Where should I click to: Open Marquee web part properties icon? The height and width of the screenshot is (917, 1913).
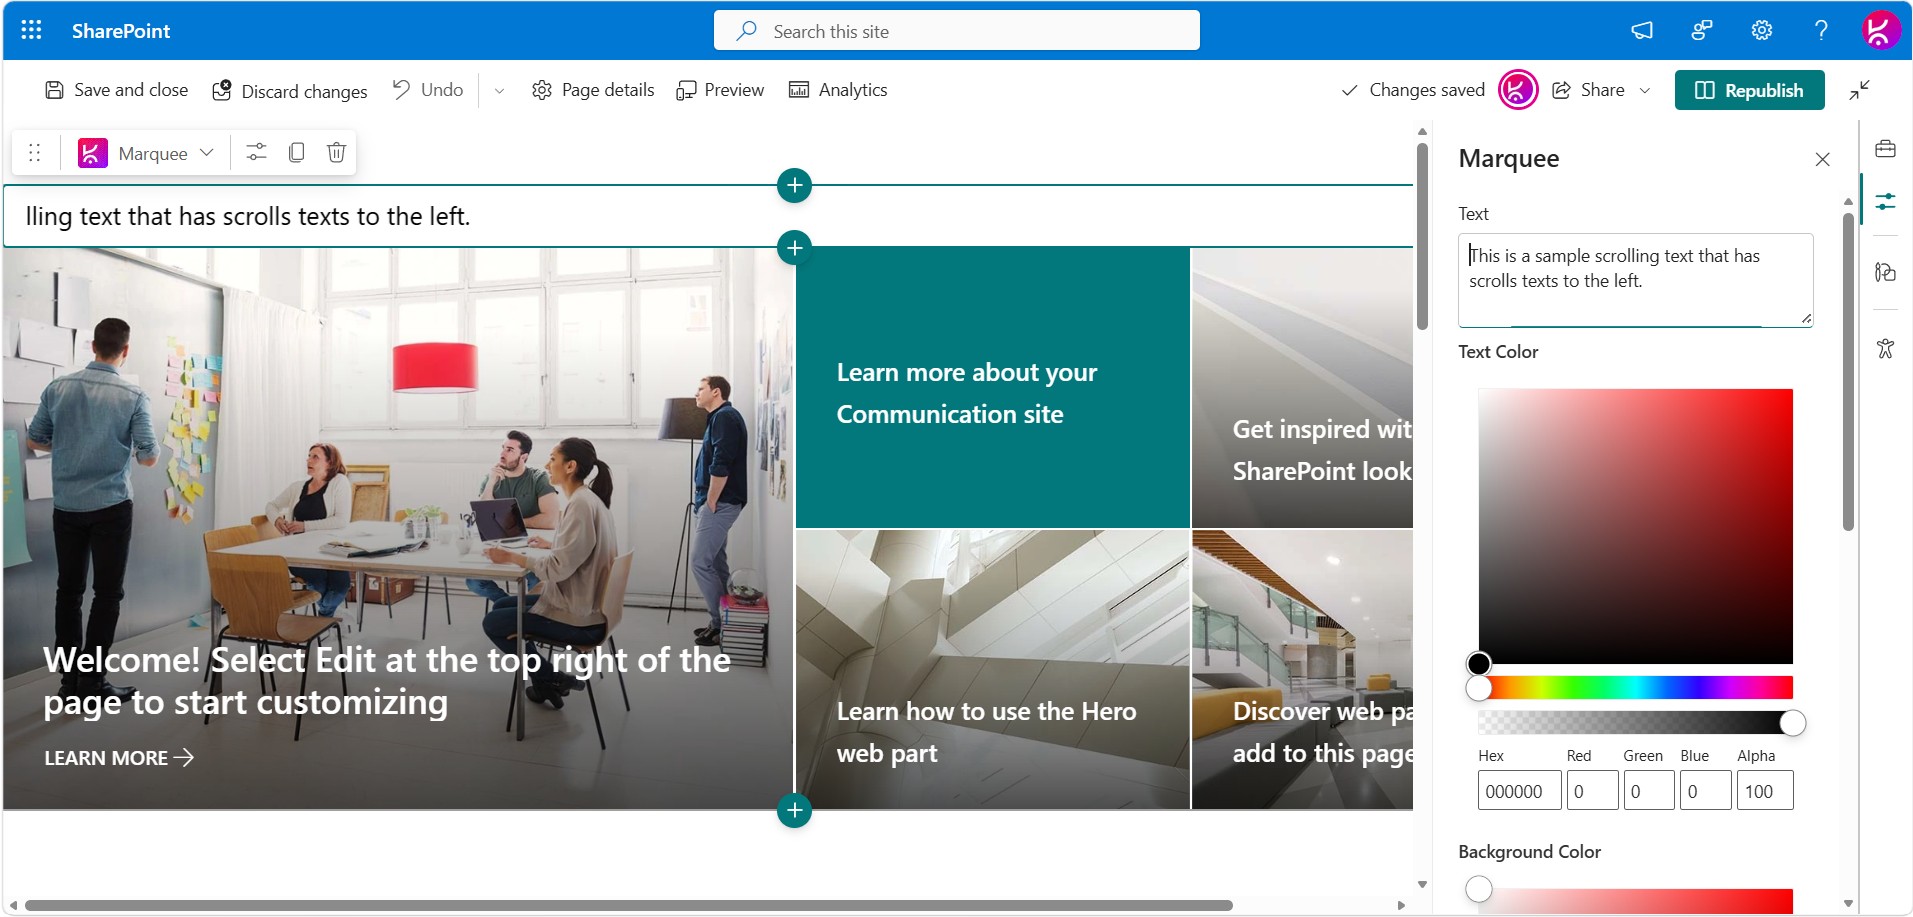[256, 152]
